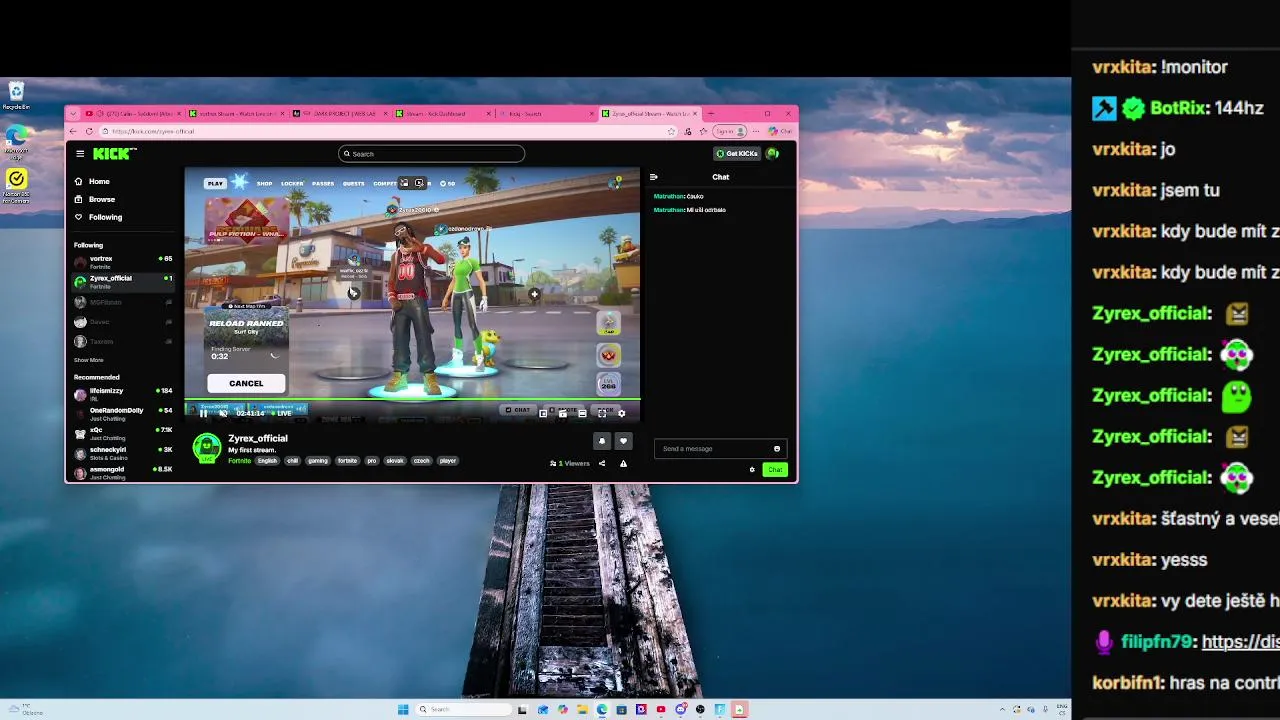Pause the stream video
1280x720 pixels.
click(x=203, y=413)
